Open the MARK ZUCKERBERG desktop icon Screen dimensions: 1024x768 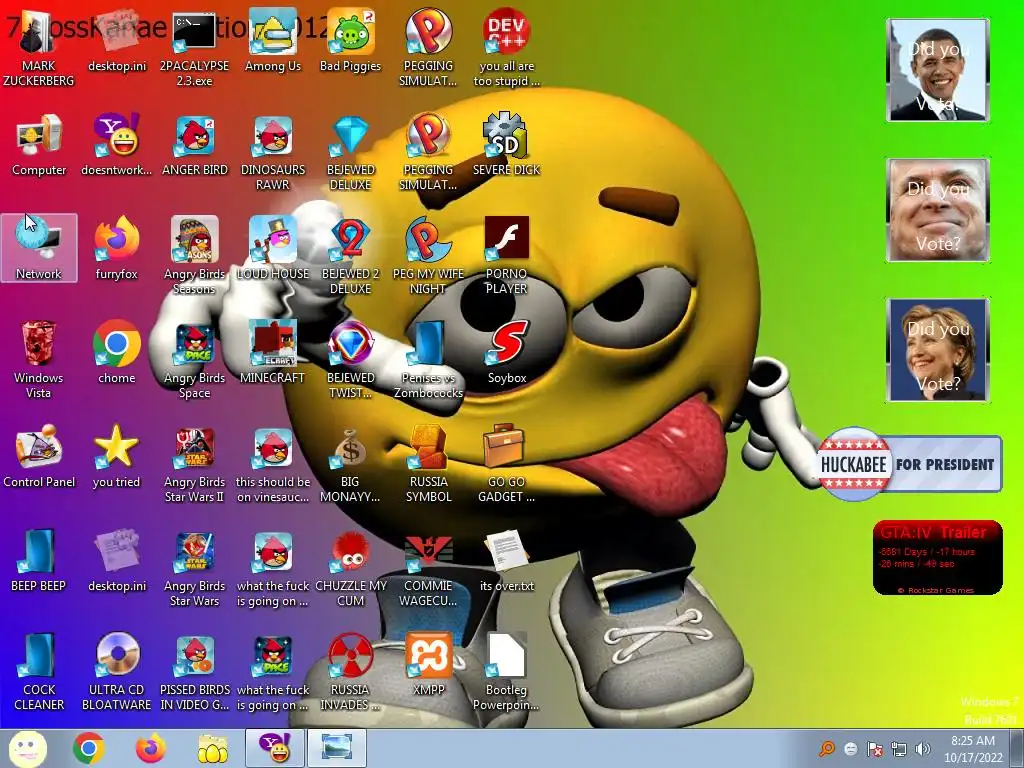tap(38, 47)
